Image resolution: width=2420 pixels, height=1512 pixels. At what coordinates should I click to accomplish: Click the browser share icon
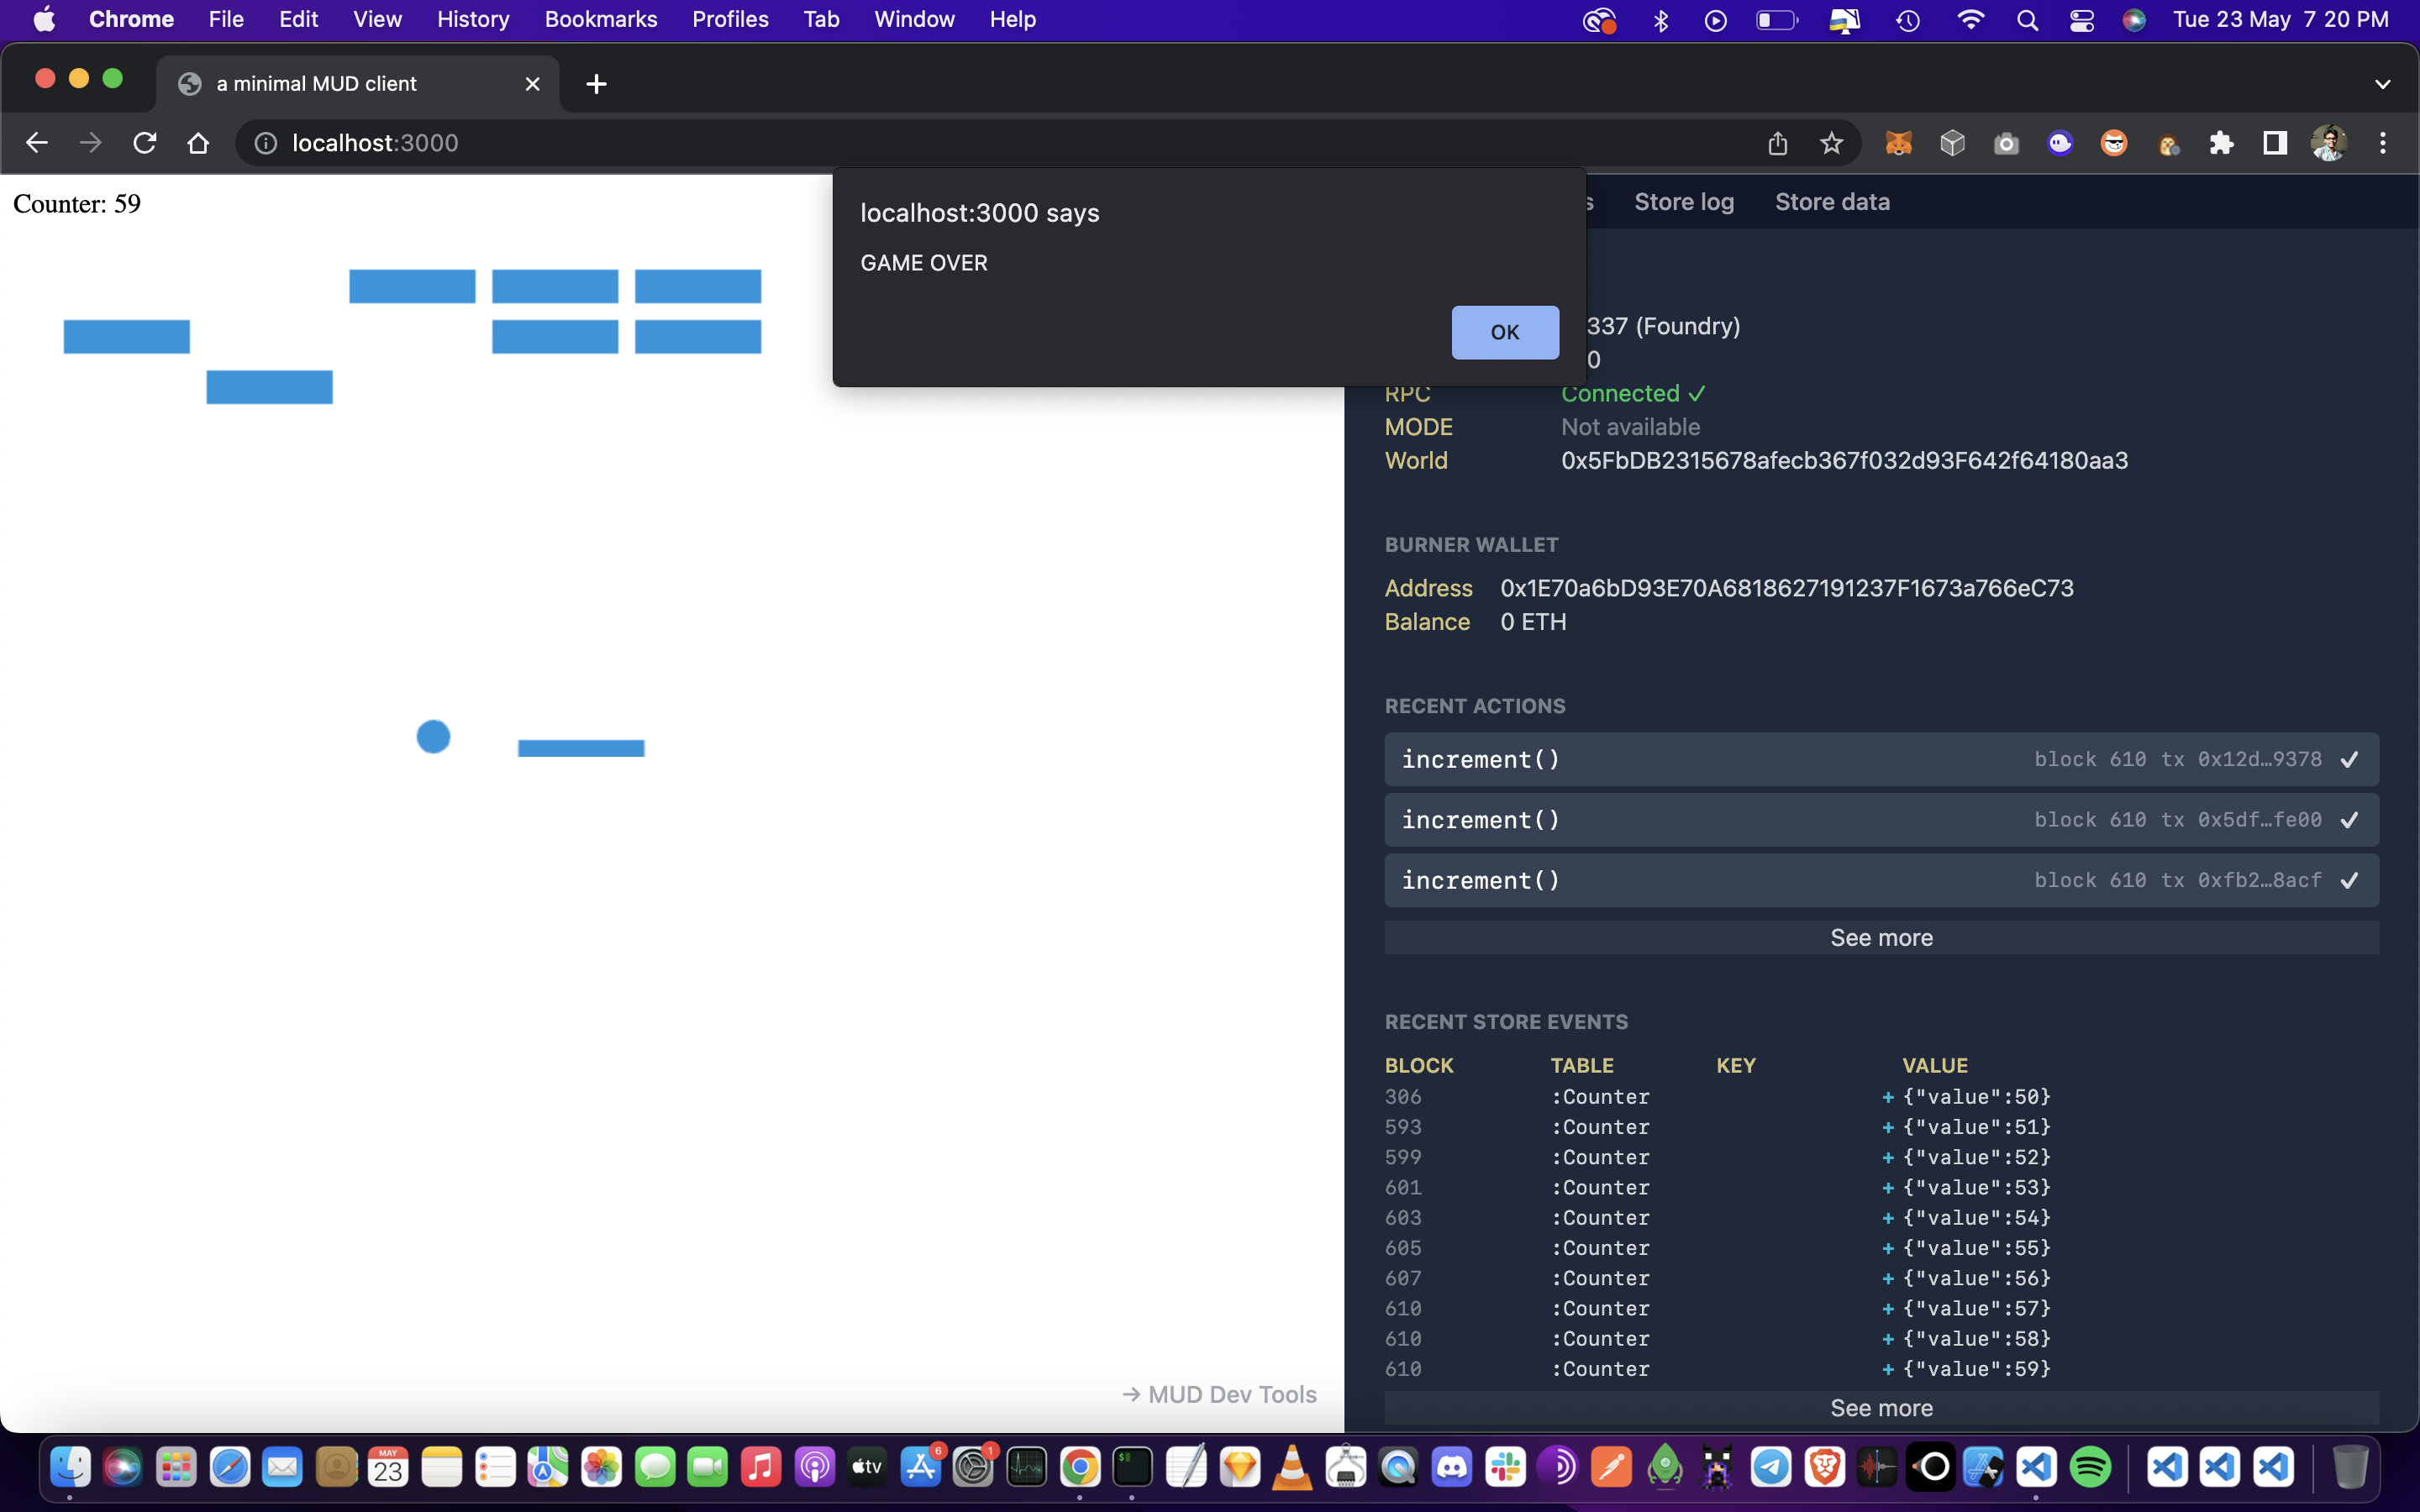[x=1777, y=144]
